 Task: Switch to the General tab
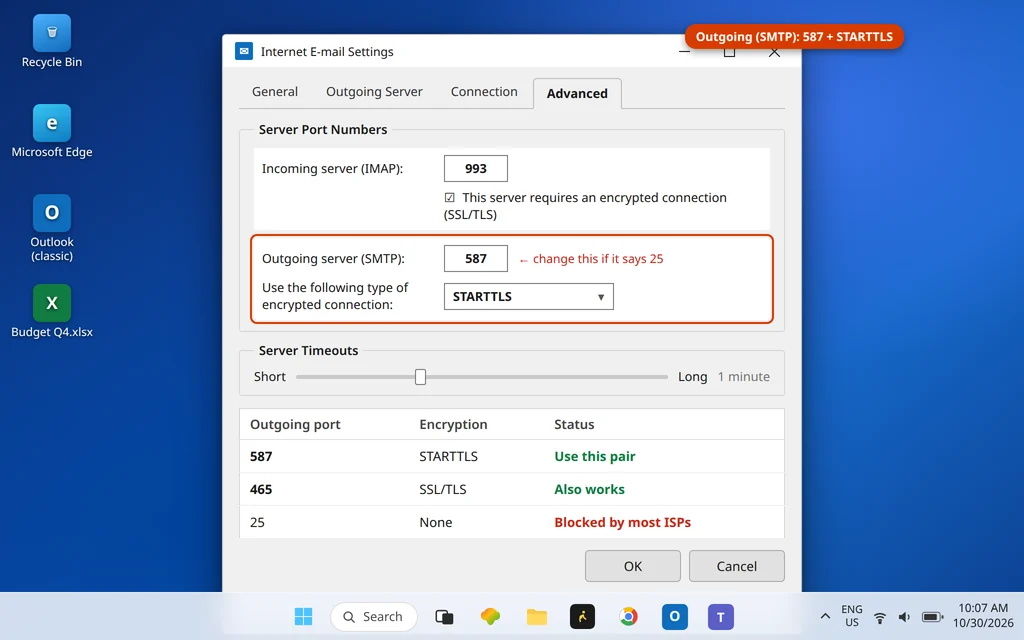pyautogui.click(x=275, y=91)
